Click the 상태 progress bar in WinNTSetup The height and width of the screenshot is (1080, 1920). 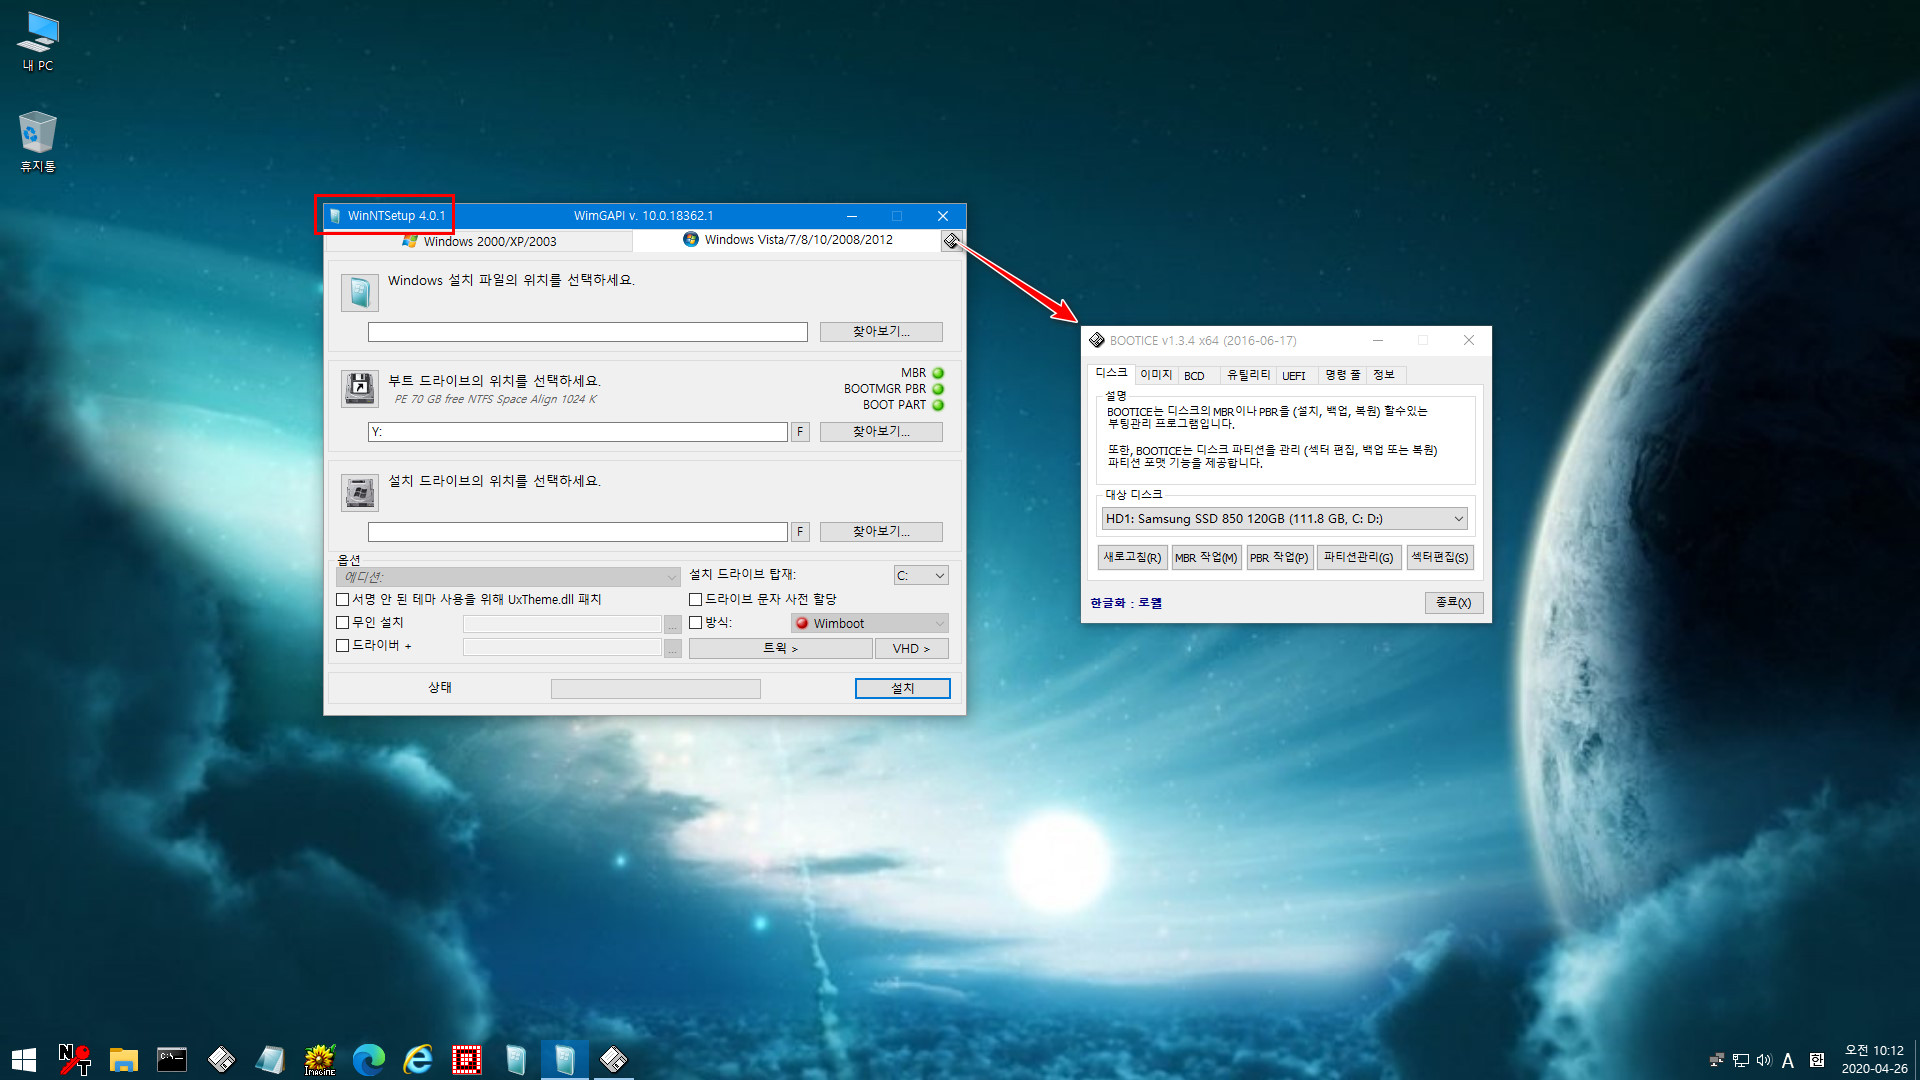tap(655, 689)
